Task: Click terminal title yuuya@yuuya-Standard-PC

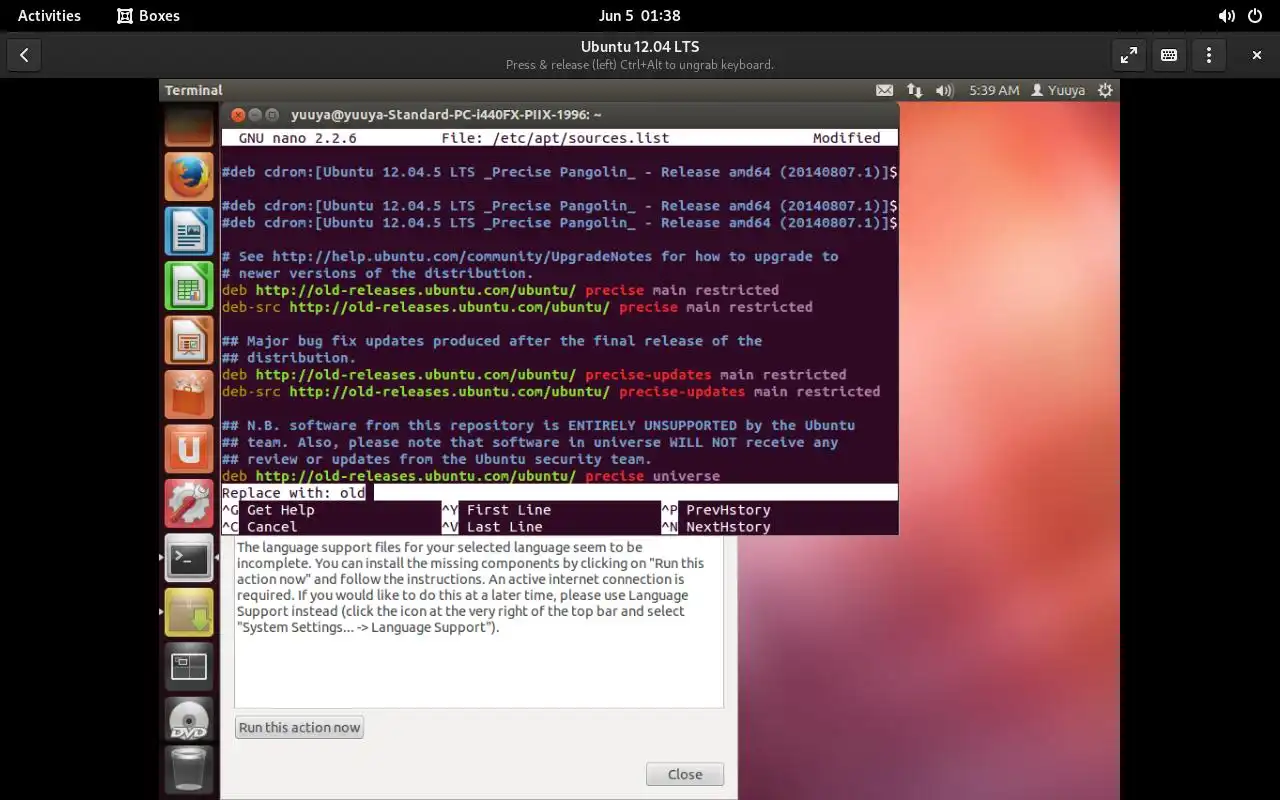Action: tap(446, 115)
